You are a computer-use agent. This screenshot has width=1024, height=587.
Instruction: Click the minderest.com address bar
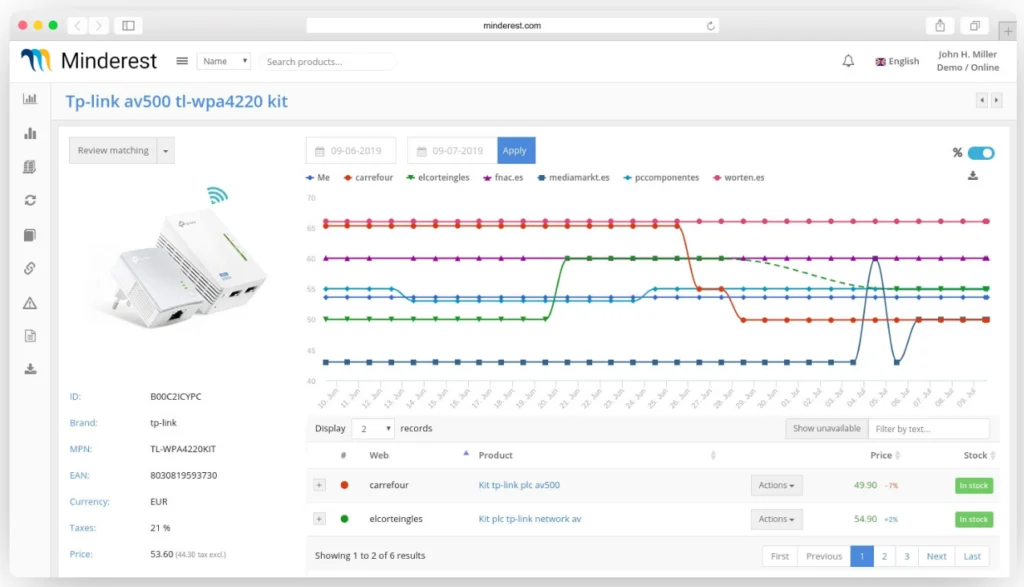point(512,25)
